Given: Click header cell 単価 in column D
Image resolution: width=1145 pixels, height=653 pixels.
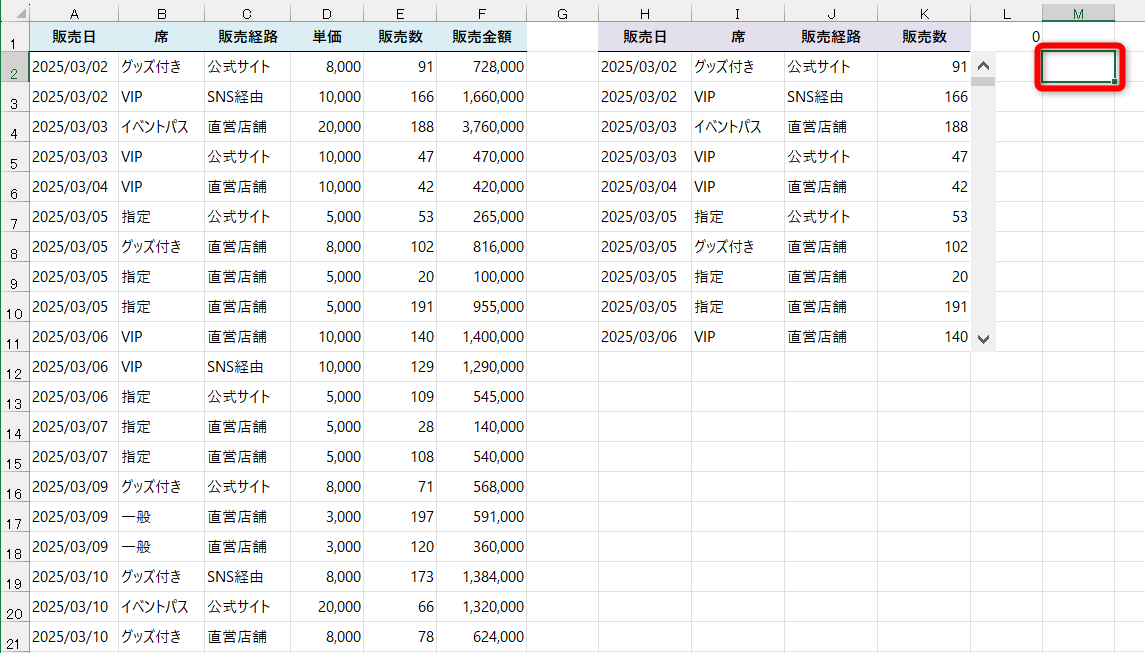Looking at the screenshot, I should point(326,37).
